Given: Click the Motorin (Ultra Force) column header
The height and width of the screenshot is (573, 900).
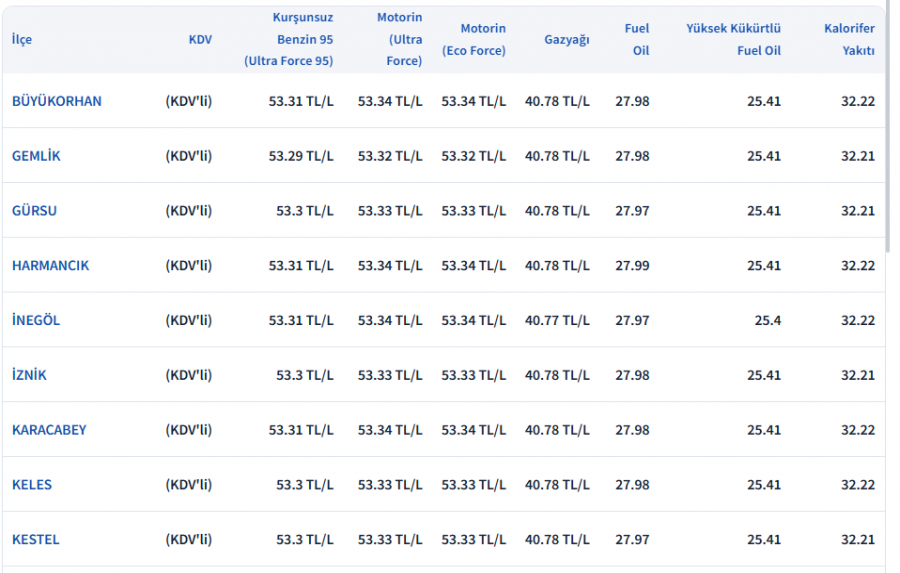Looking at the screenshot, I should click(x=399, y=40).
